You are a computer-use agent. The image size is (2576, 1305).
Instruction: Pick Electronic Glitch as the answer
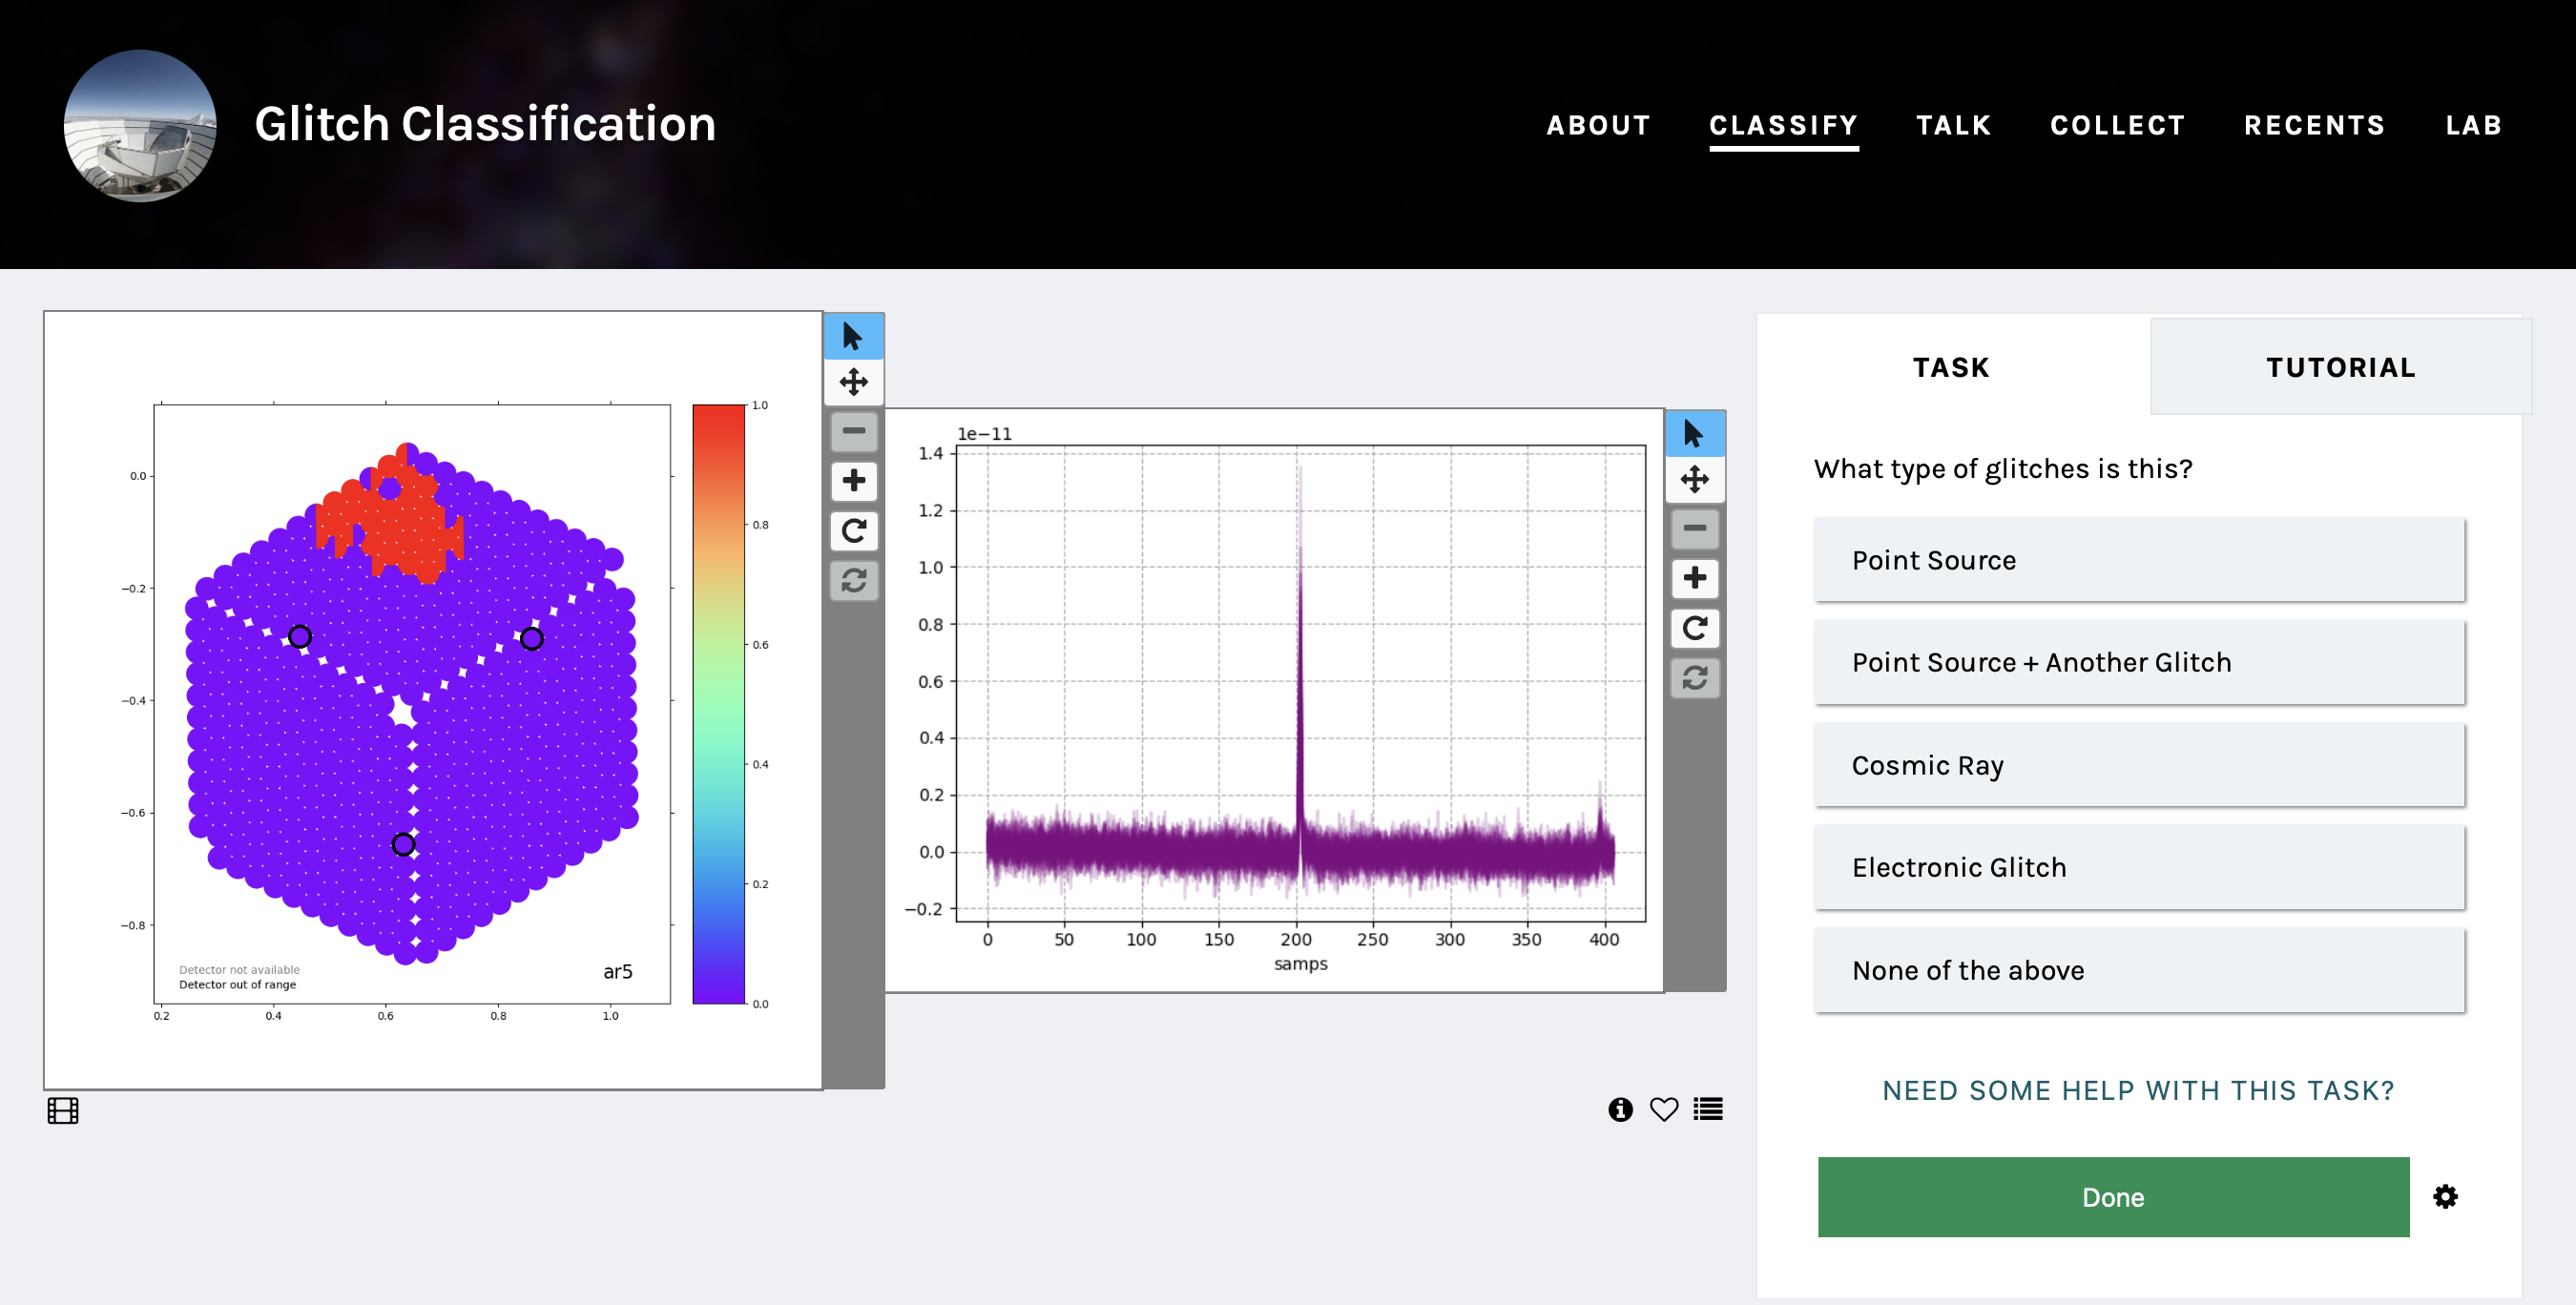coord(2138,867)
